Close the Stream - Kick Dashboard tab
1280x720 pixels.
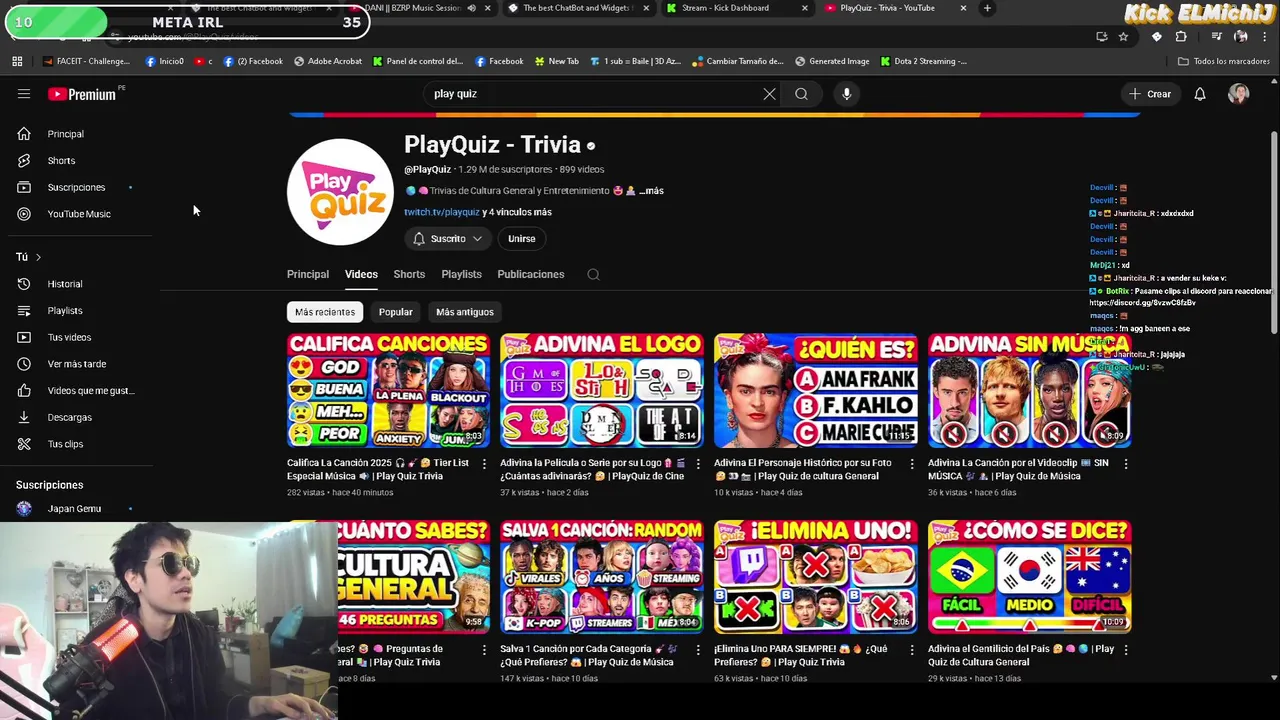tap(805, 8)
